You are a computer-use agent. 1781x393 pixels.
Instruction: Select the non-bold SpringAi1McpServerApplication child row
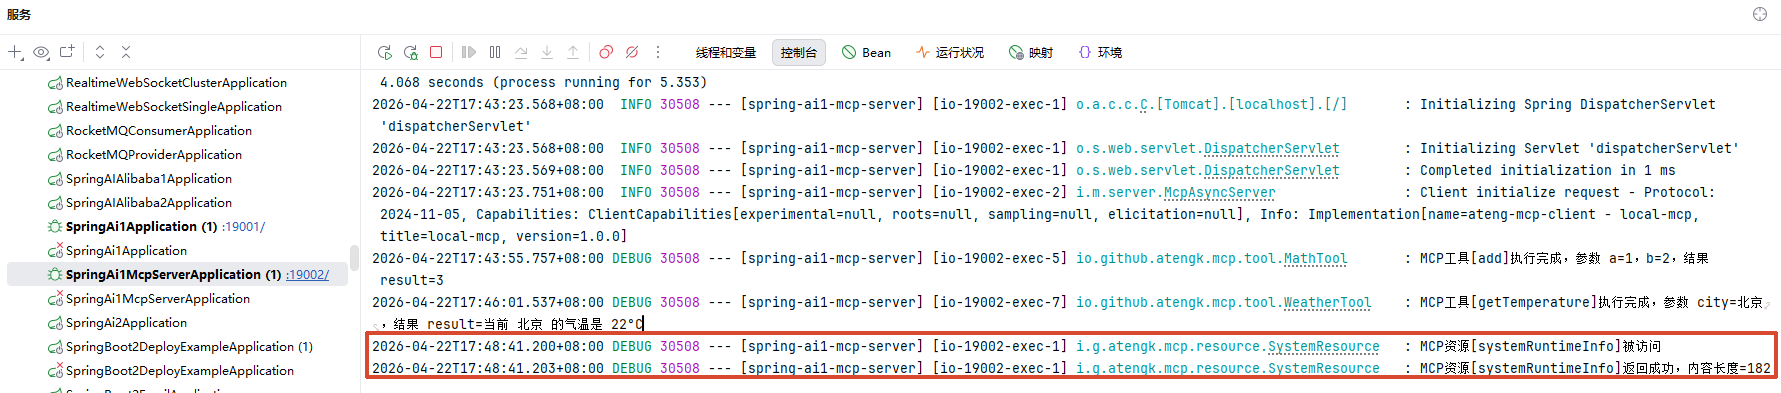click(x=158, y=299)
